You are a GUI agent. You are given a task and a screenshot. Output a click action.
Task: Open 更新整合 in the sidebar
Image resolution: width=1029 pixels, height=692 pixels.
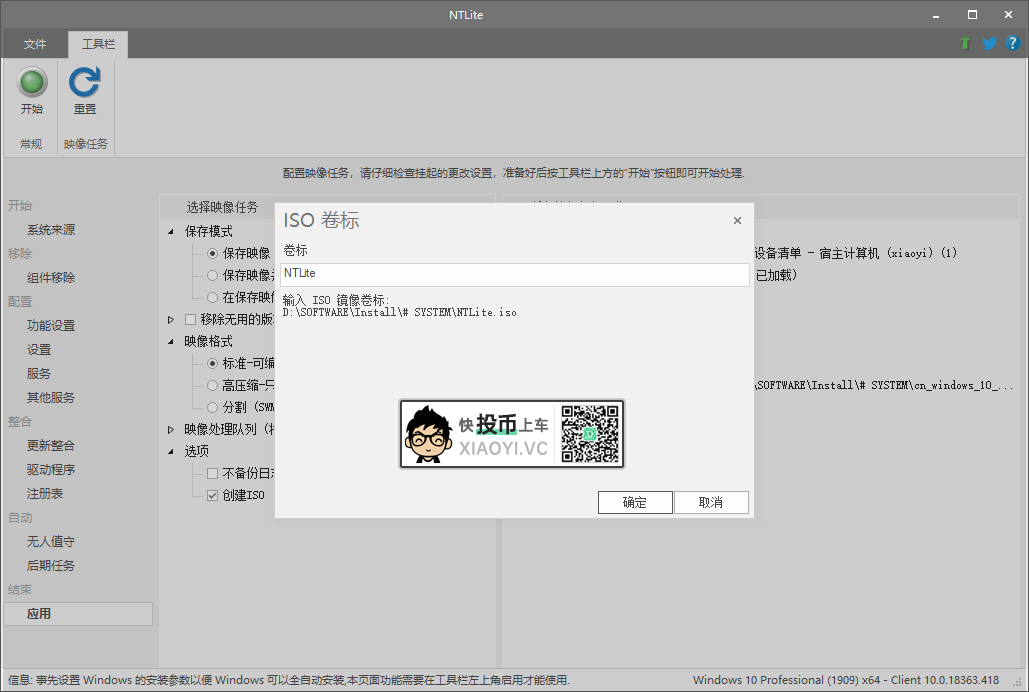(x=51, y=446)
